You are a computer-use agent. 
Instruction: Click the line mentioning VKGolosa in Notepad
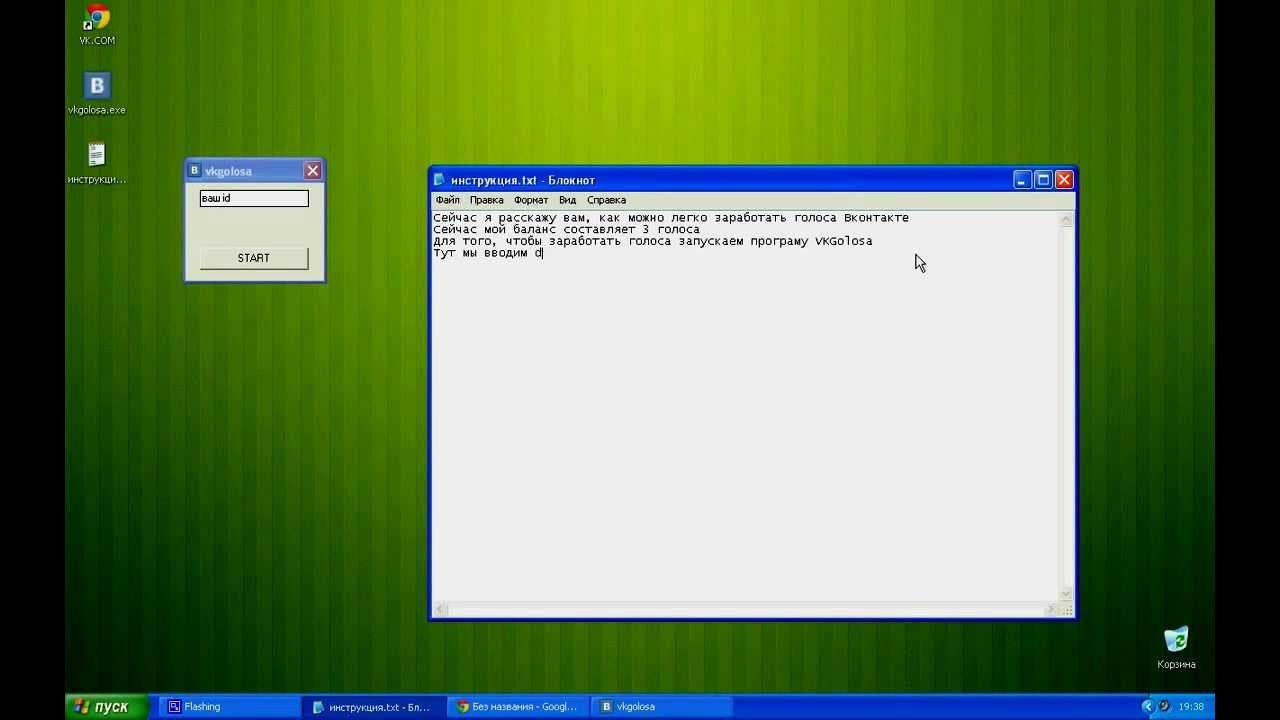[x=652, y=241]
